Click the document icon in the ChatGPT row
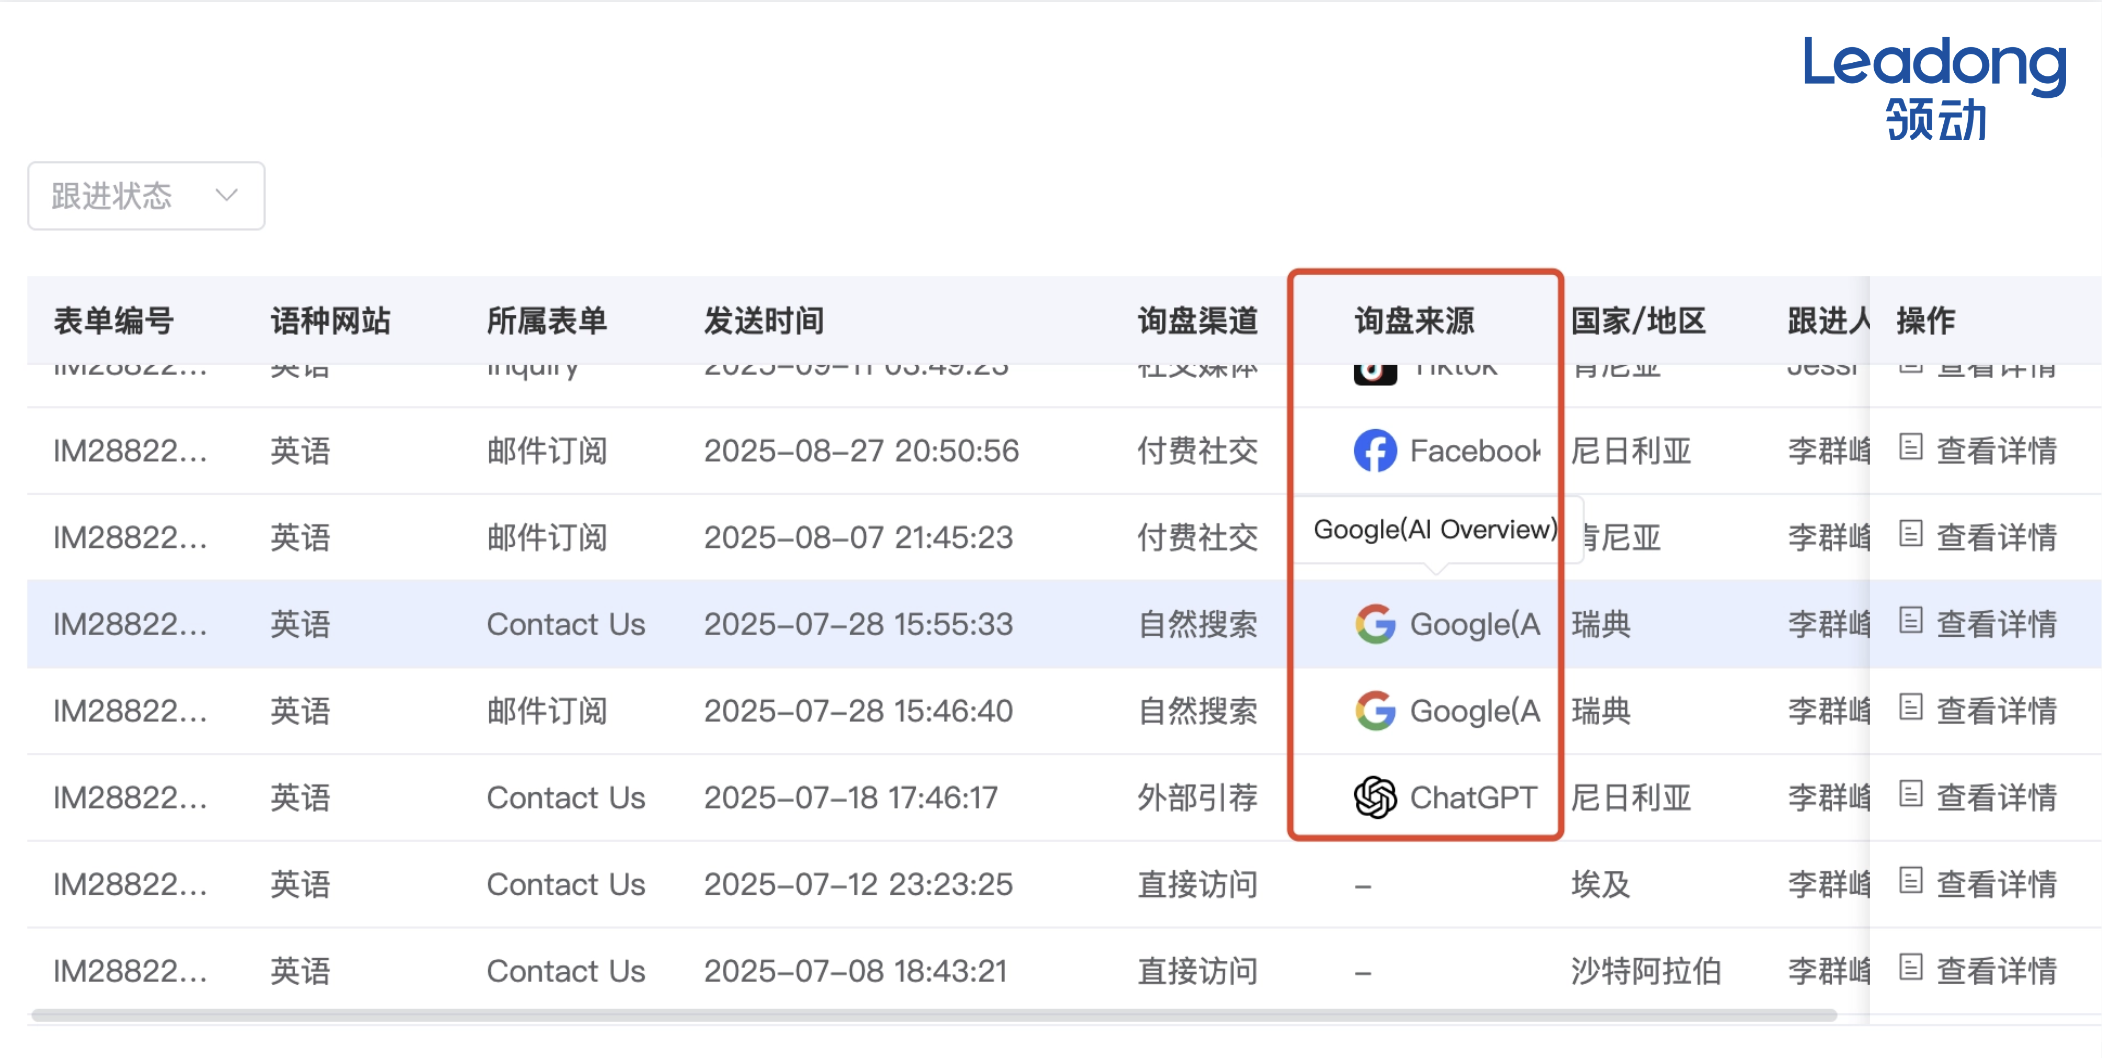 click(1910, 795)
